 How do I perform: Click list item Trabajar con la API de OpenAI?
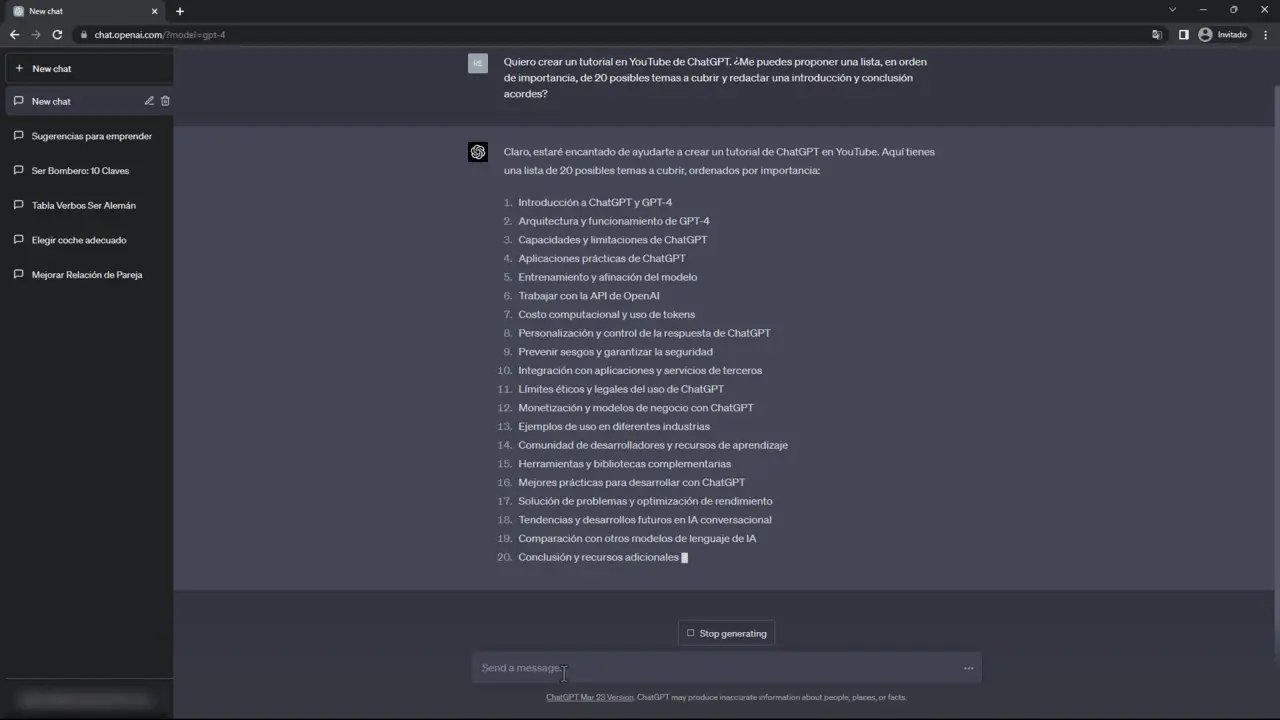(589, 296)
